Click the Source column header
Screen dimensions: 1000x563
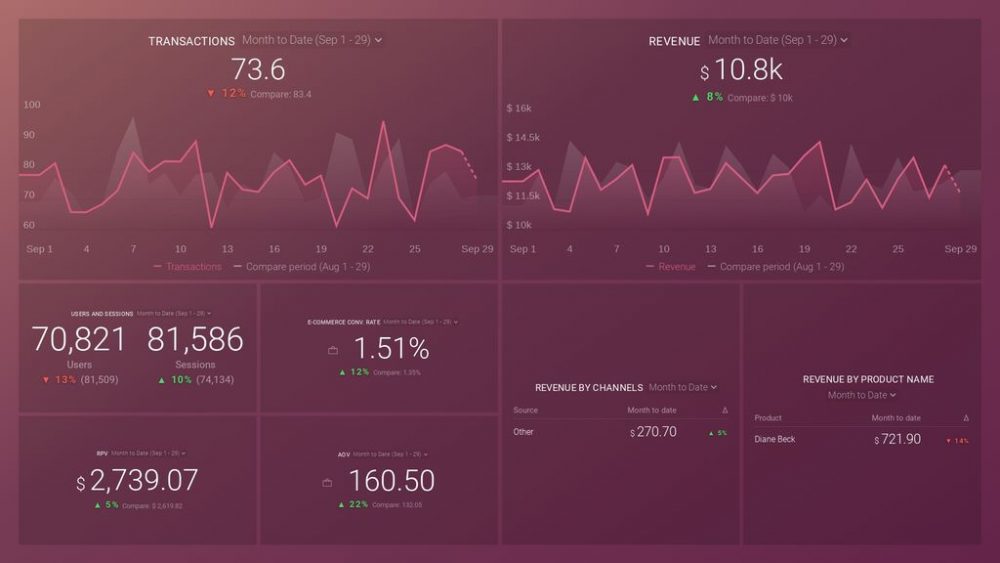(x=525, y=411)
